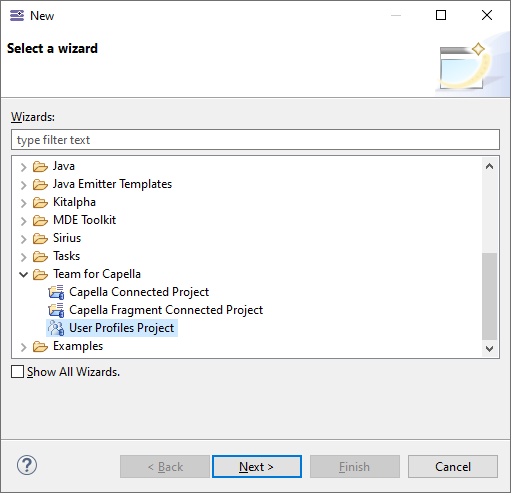Go to the Next wizard page

point(257,466)
